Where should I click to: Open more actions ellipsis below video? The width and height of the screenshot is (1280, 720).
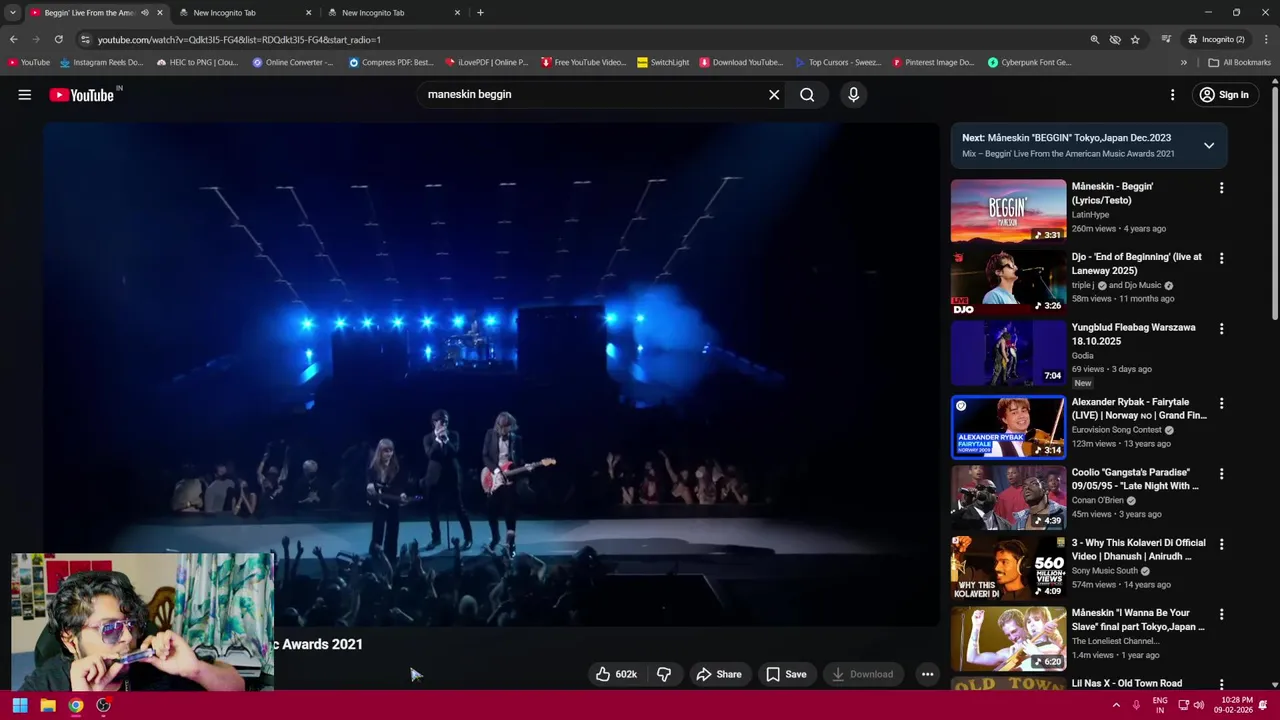[927, 674]
